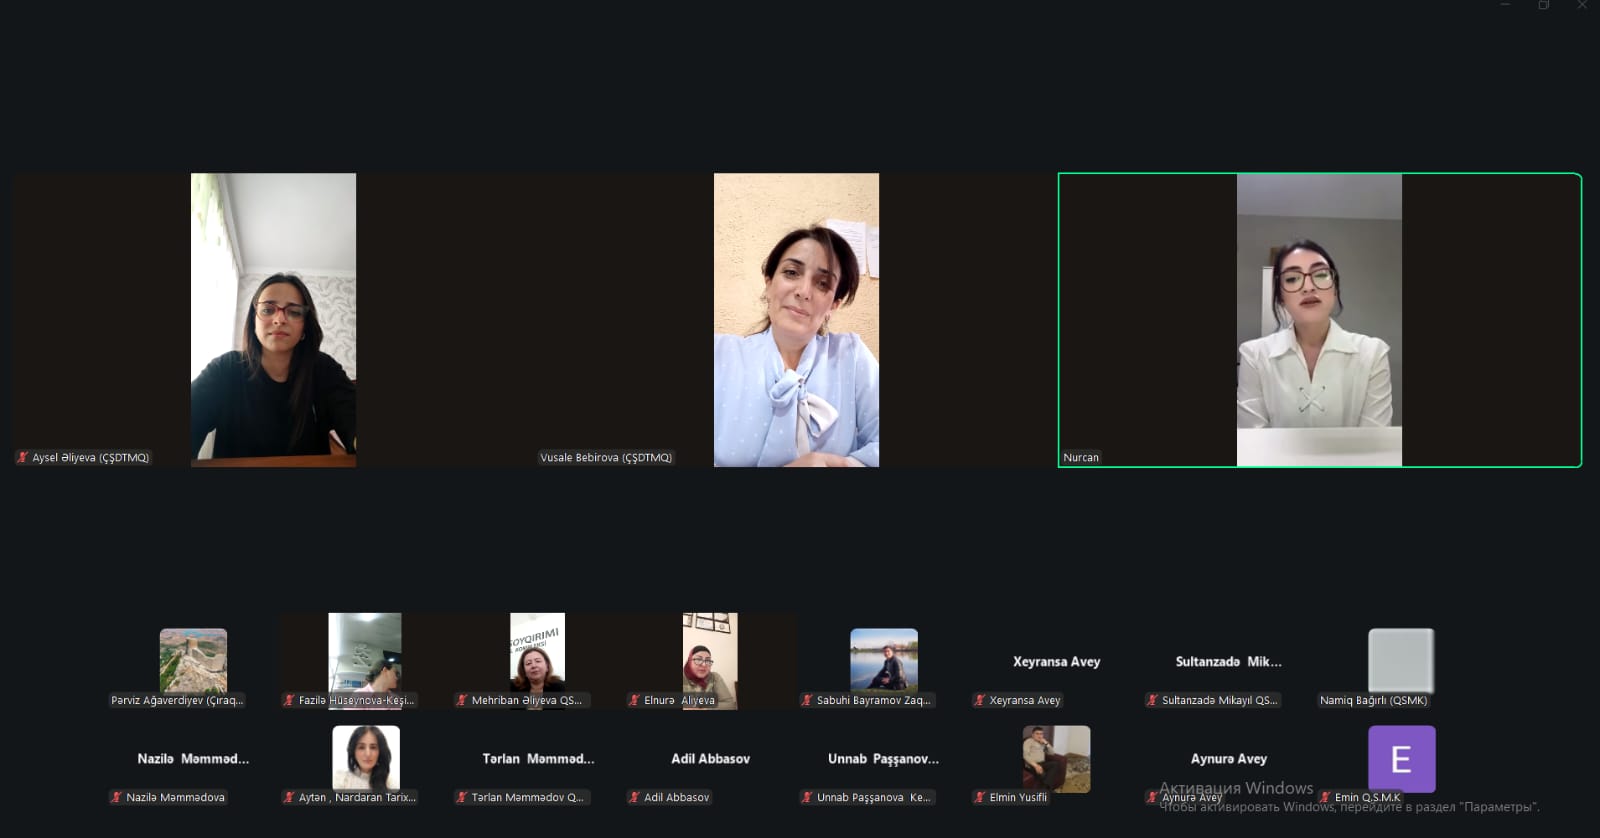Click muted mic icon beside Aysel Əliyeva
Viewport: 1600px width, 838px height.
(x=22, y=457)
